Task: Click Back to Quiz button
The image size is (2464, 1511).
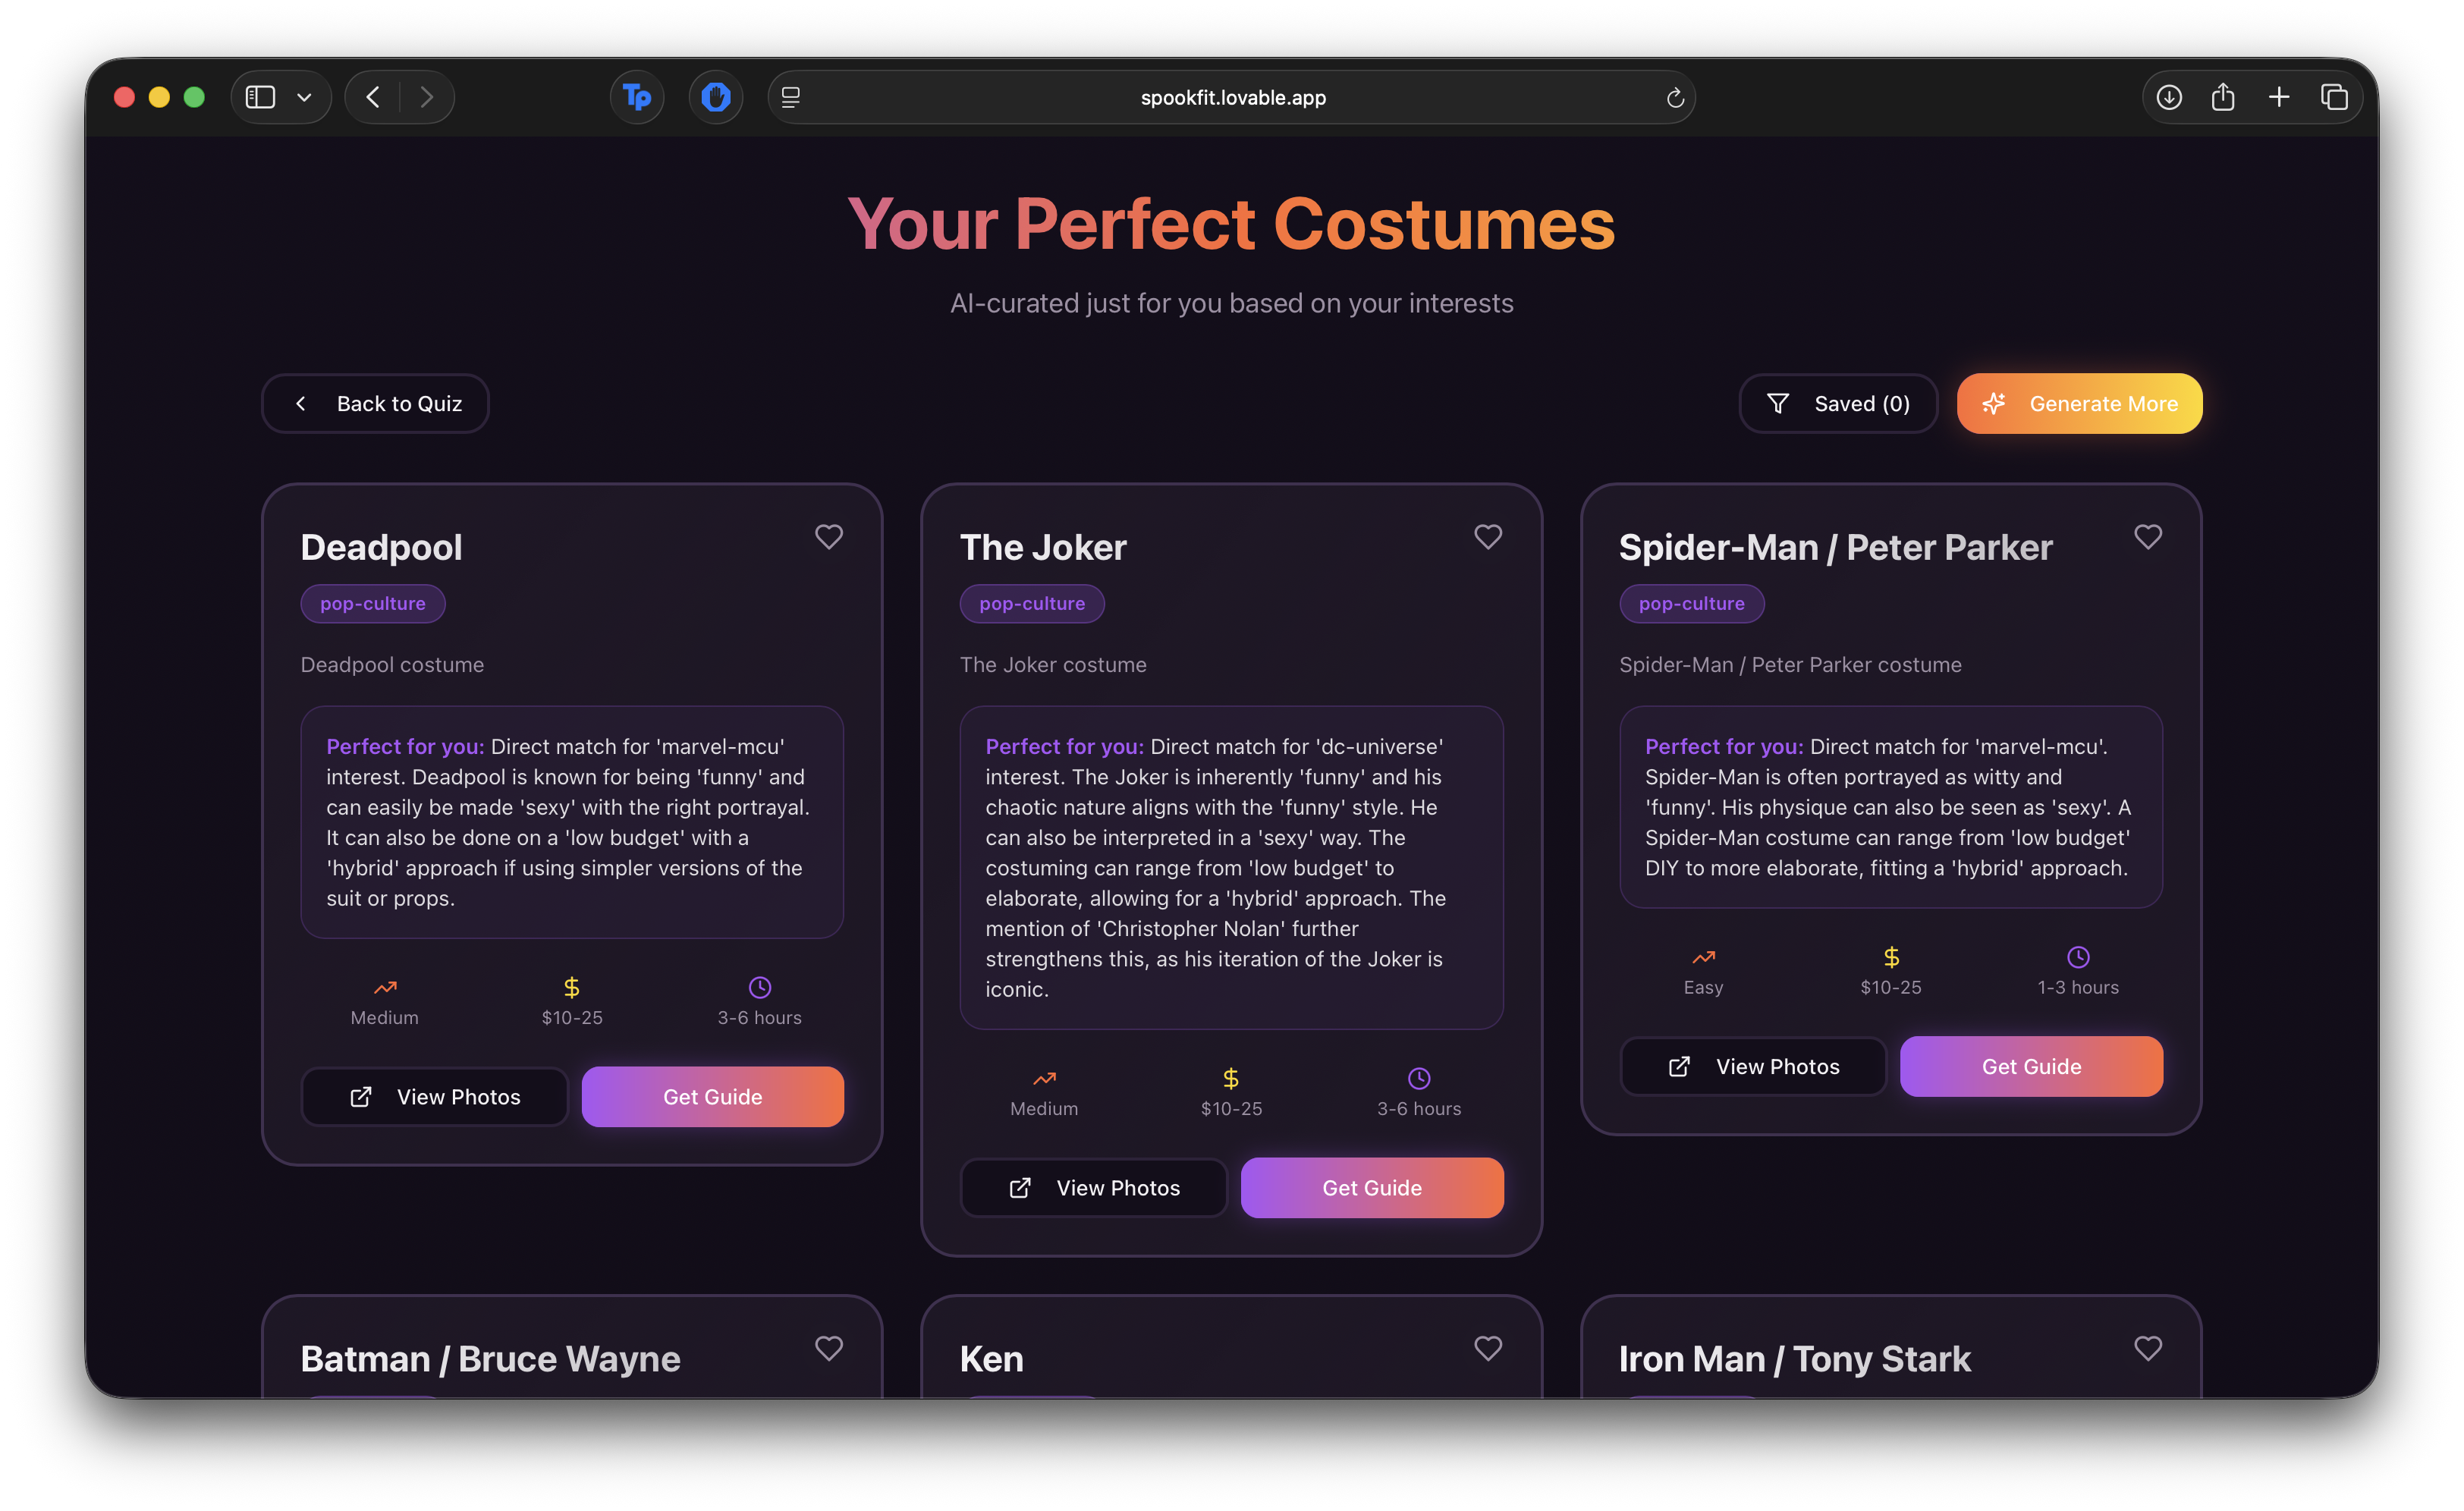Action: (375, 404)
